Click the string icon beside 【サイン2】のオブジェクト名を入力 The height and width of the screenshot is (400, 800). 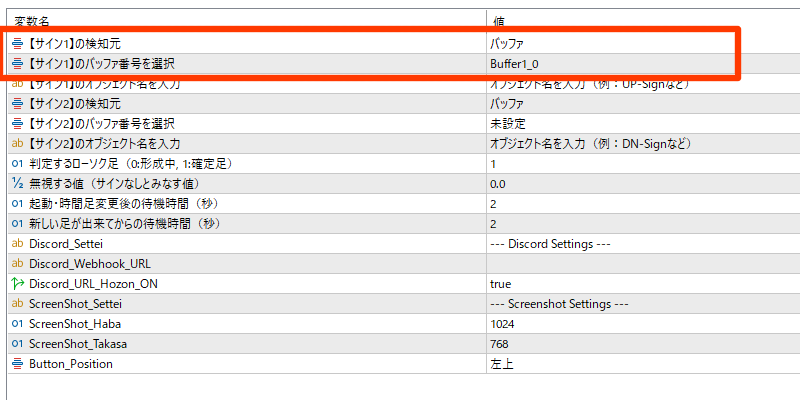(17, 144)
